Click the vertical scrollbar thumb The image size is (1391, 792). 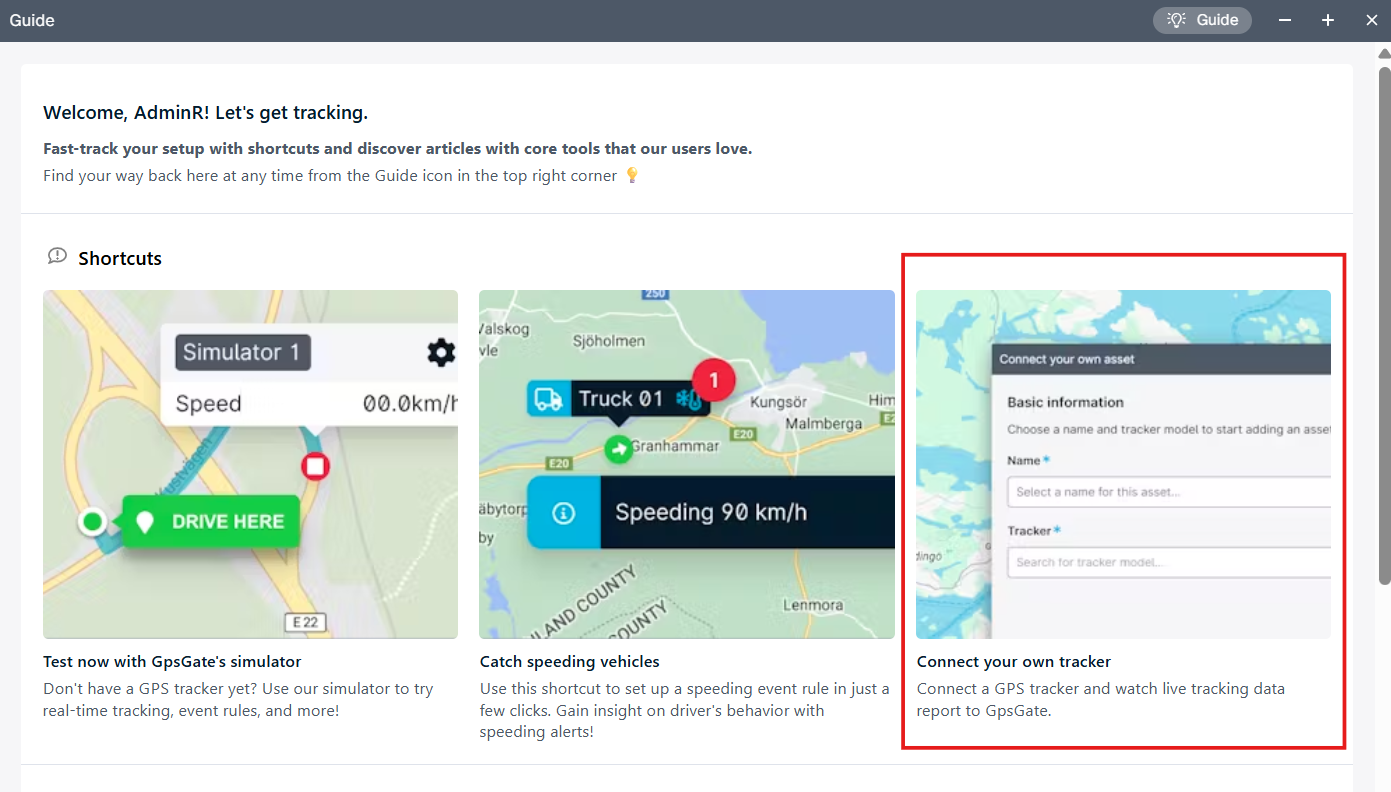[x=1384, y=325]
